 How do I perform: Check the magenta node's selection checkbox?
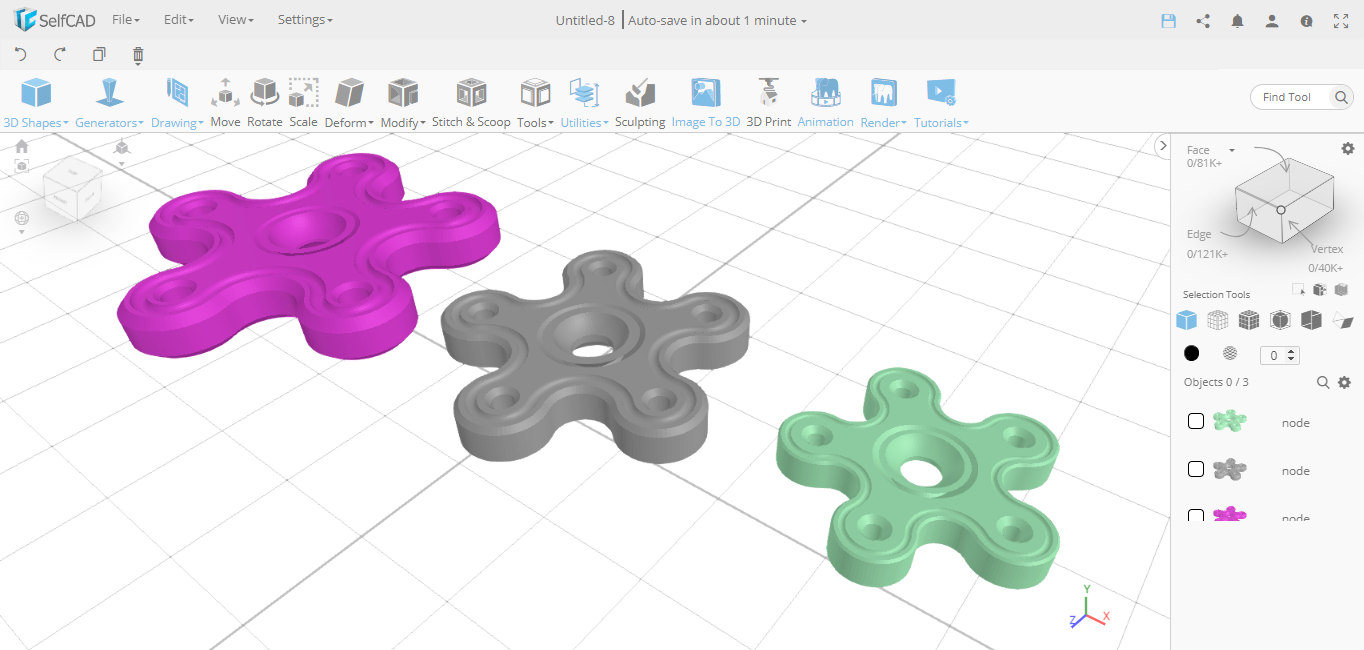point(1195,516)
